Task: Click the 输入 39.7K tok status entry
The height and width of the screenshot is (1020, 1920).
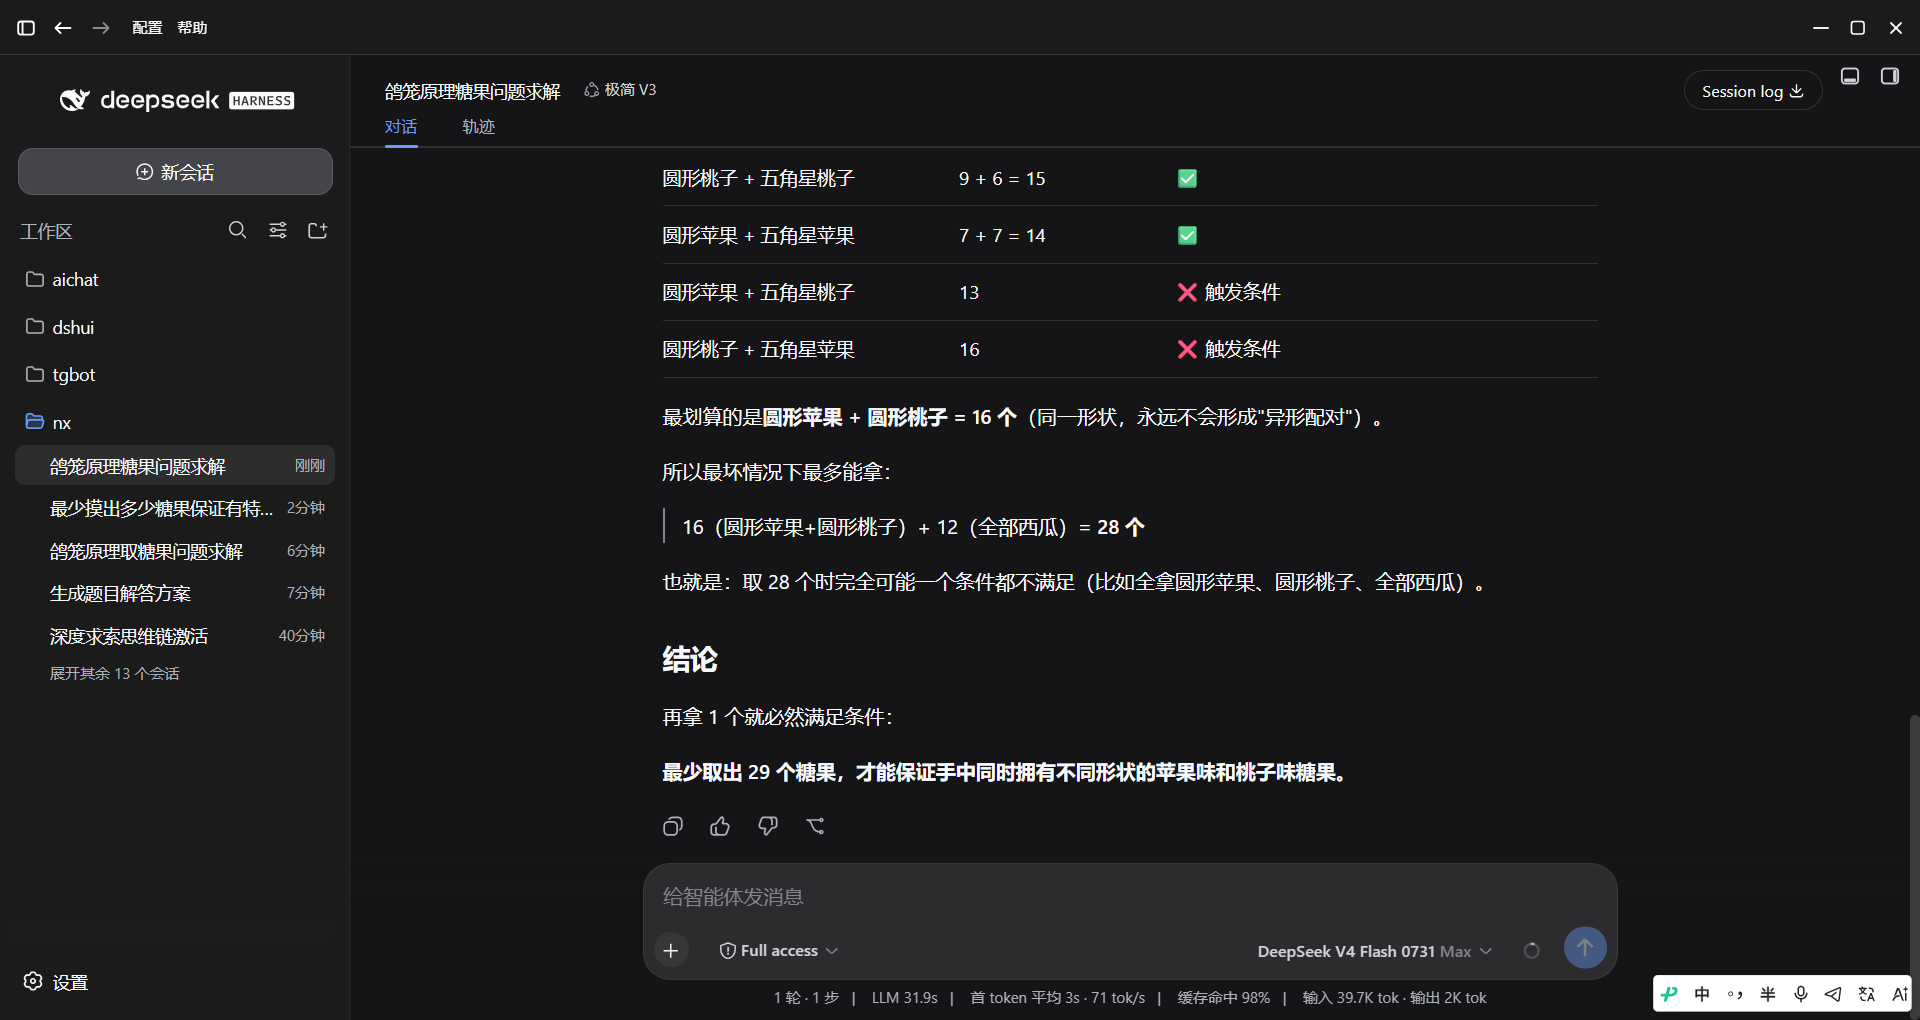Action: pyautogui.click(x=1350, y=998)
